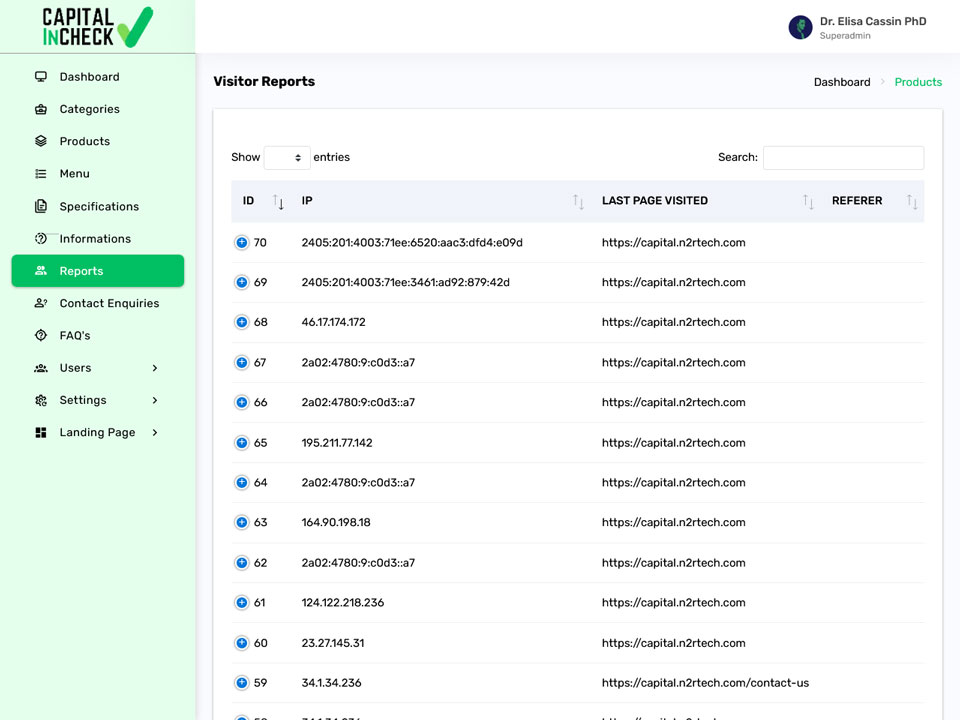960x720 pixels.
Task: Expand row 61 details with plus icon
Action: (x=242, y=602)
